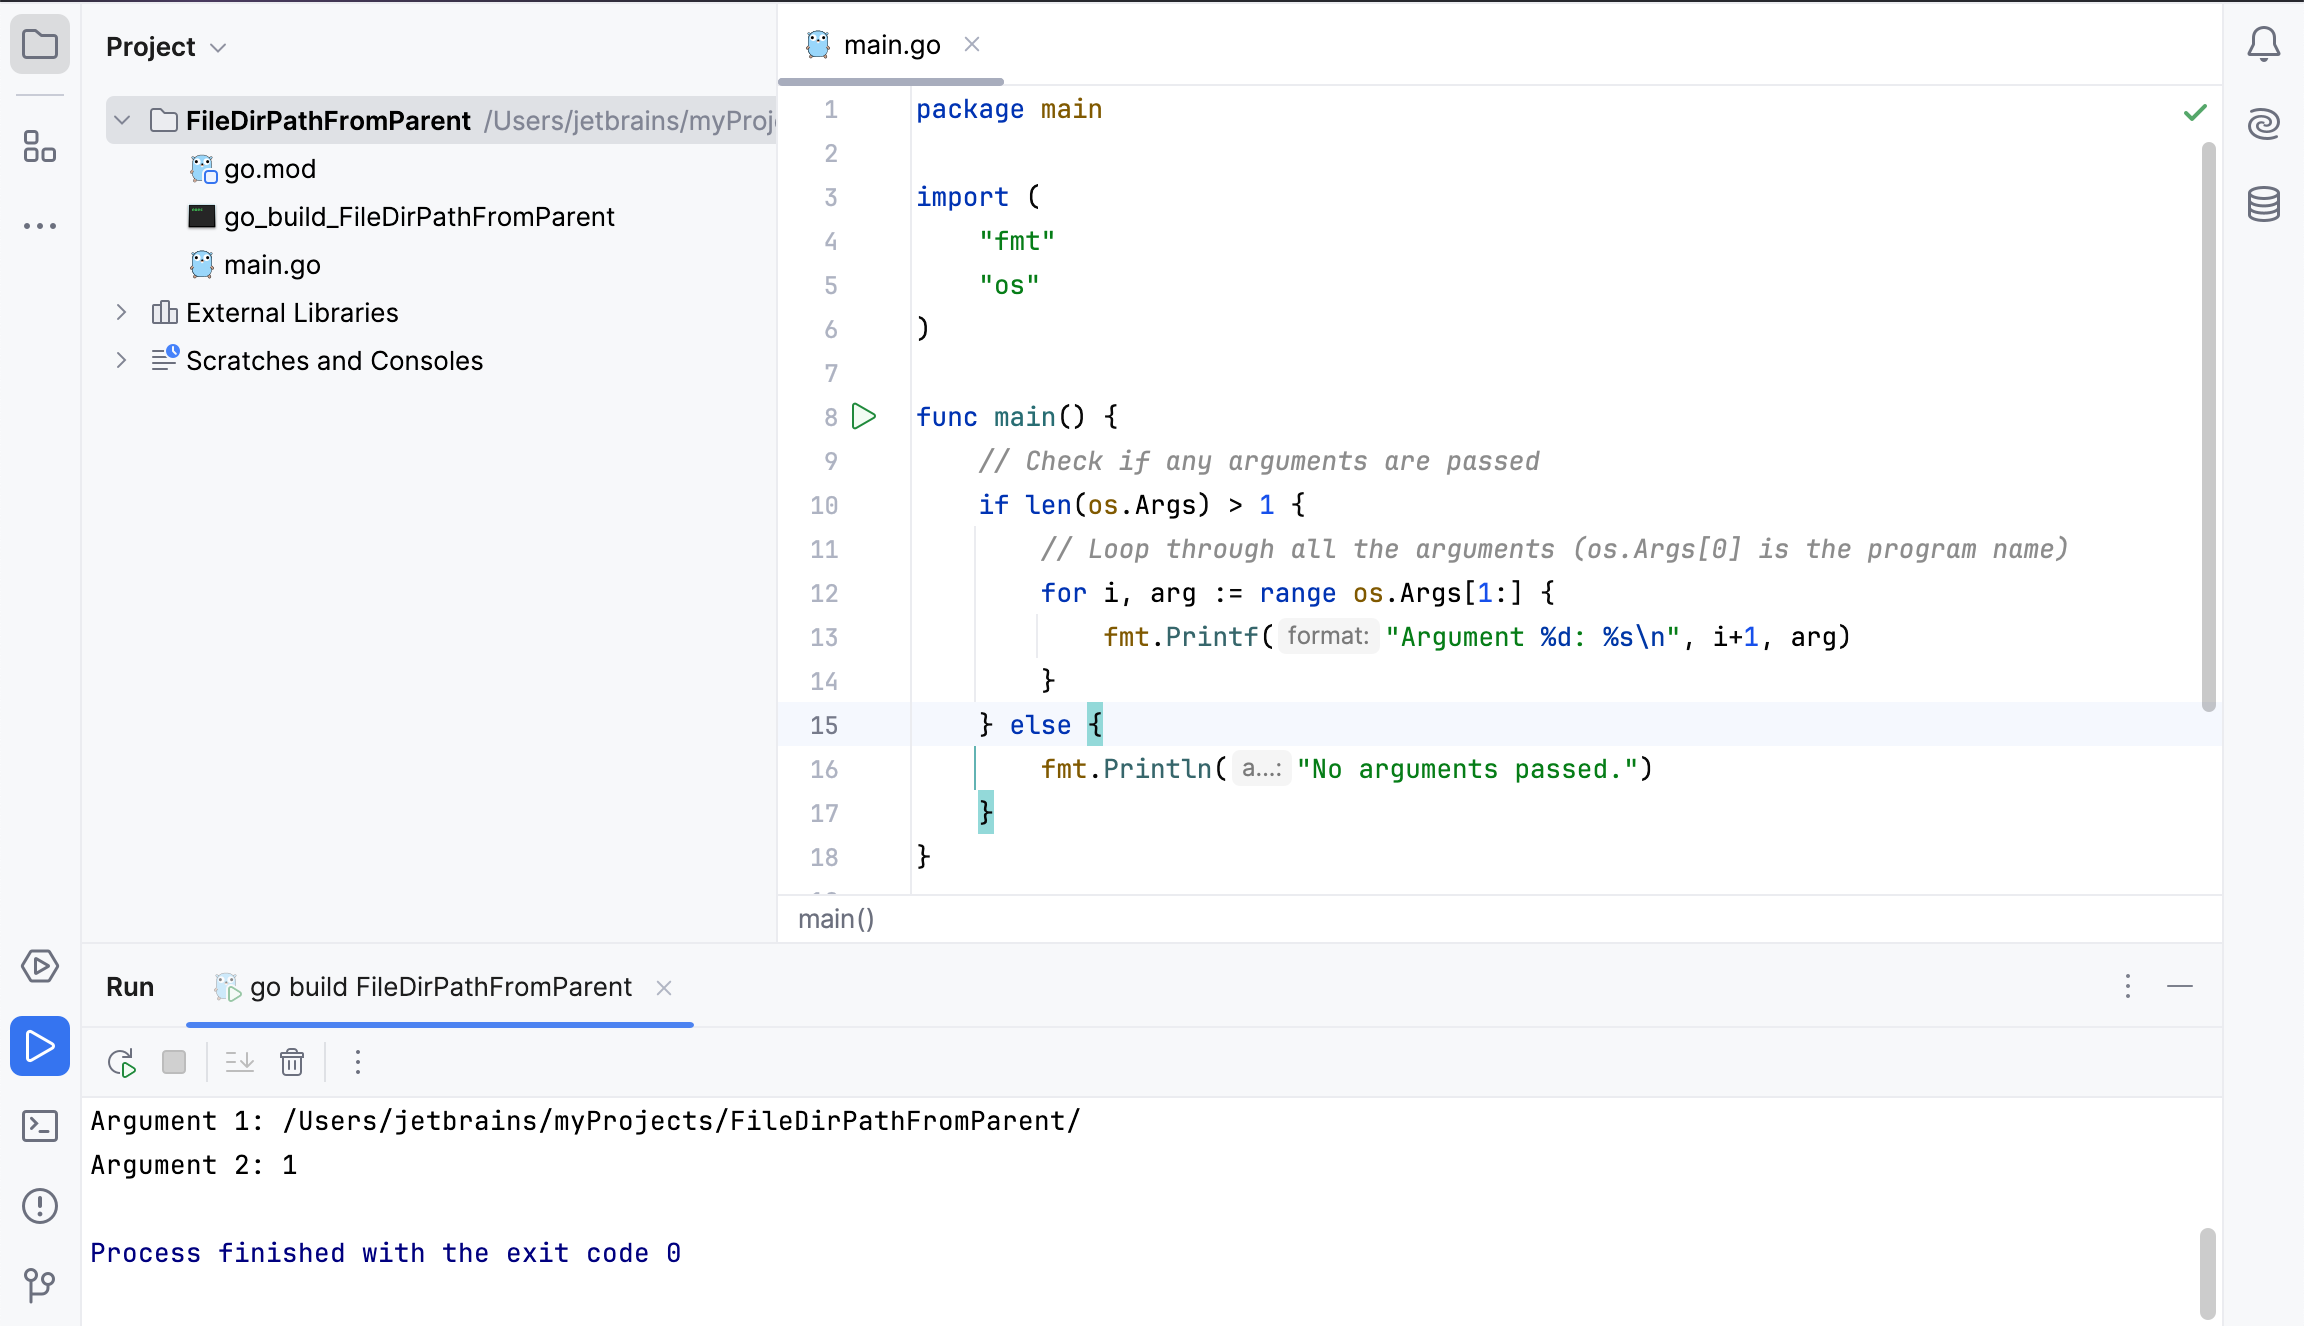Collapse the FileDirPathFromParent project folder
The width and height of the screenshot is (2304, 1326).
coord(122,121)
